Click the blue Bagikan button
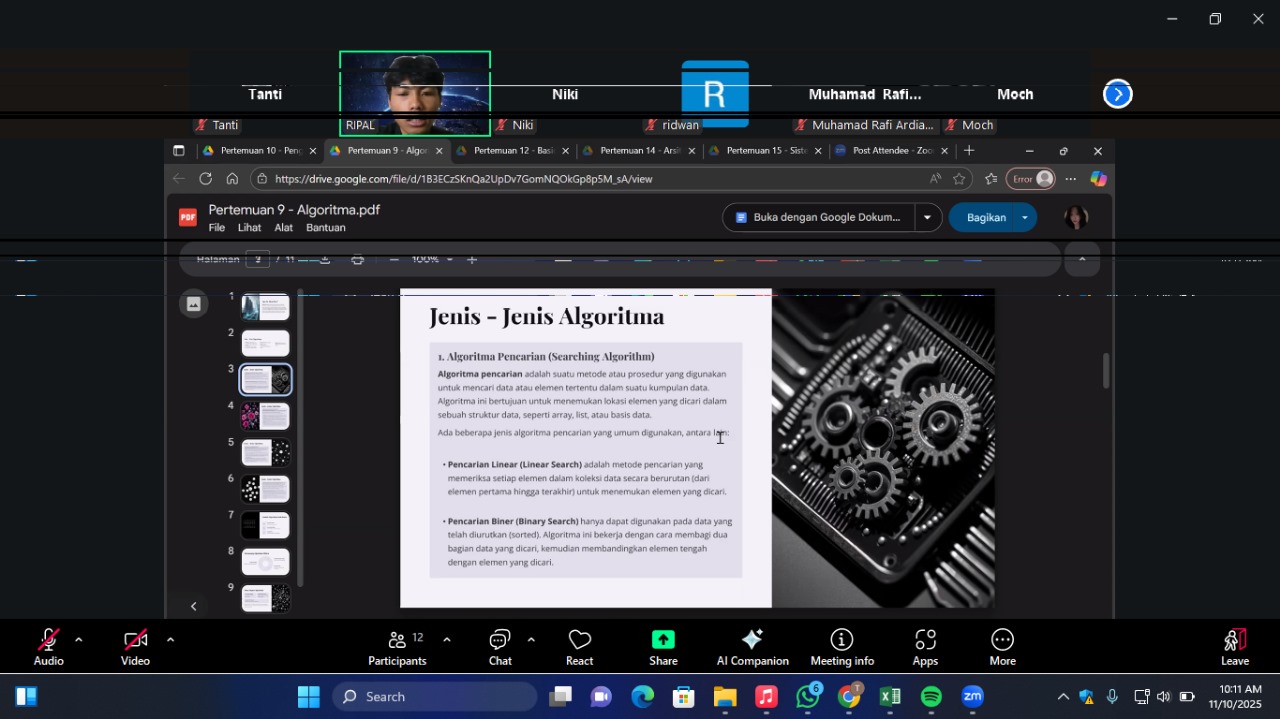Screen dimensions: 1280x719 pos(985,217)
